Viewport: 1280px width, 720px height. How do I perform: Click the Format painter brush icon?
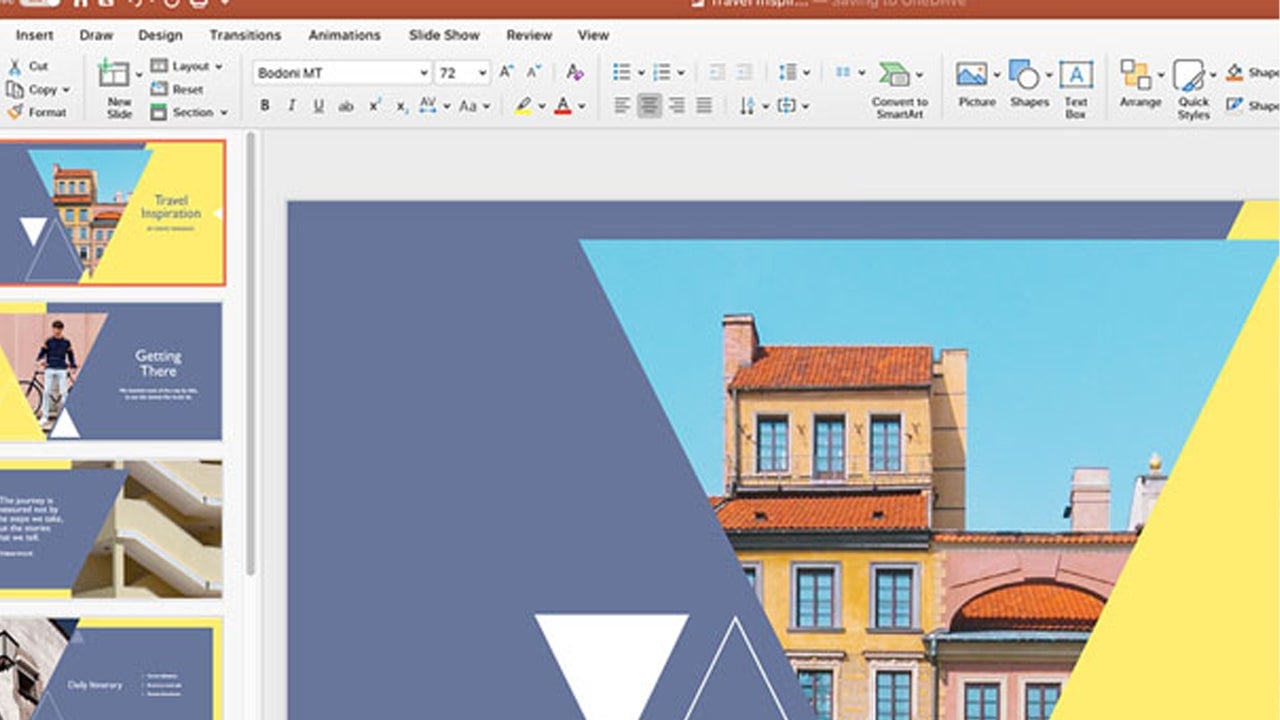15,112
